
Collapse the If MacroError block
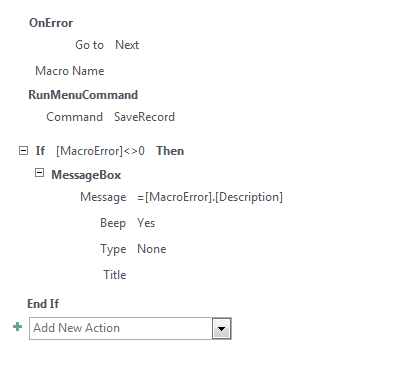pyautogui.click(x=23, y=151)
